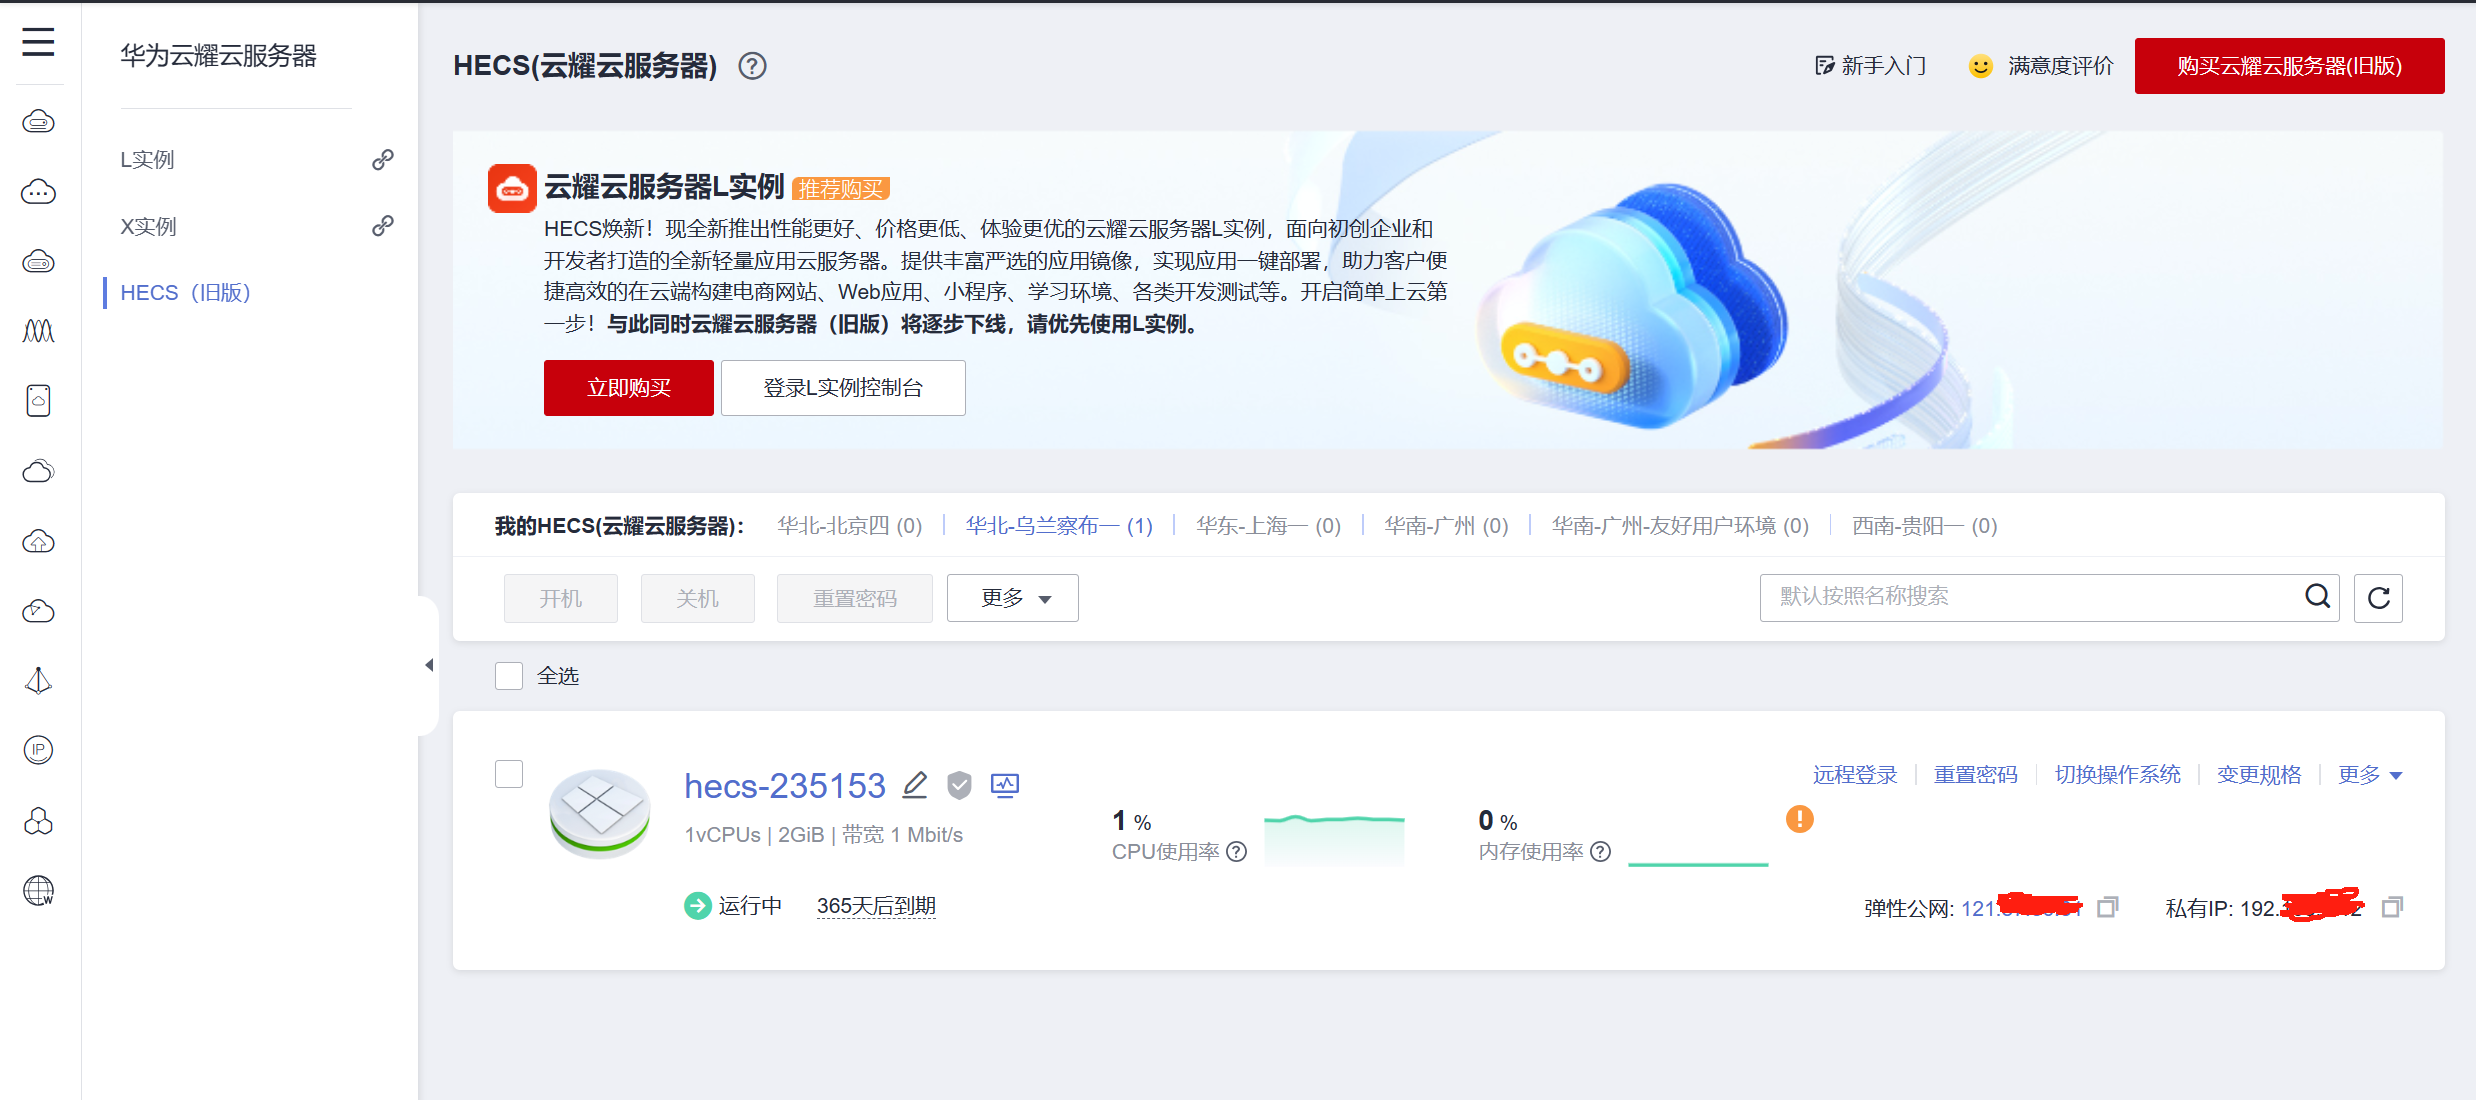2476x1100 pixels.
Task: Click the hecs-235153 server disk thumbnail
Action: click(600, 813)
